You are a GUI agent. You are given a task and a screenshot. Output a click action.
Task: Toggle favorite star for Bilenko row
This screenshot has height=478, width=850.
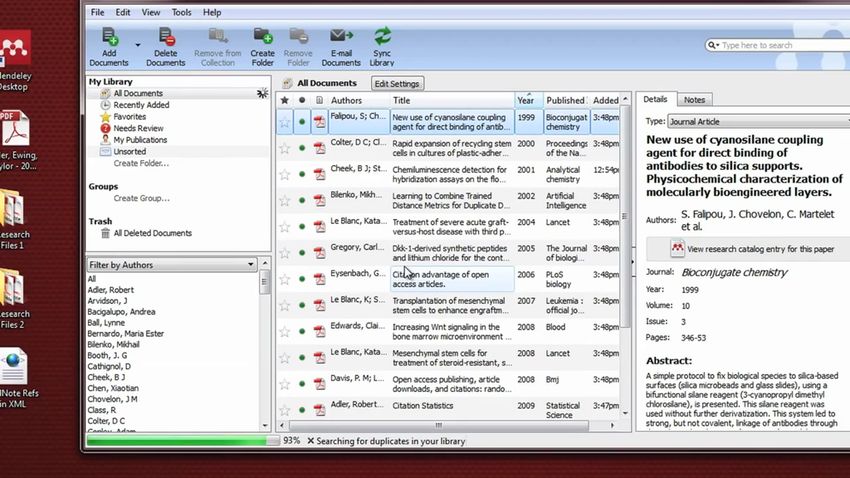click(285, 201)
